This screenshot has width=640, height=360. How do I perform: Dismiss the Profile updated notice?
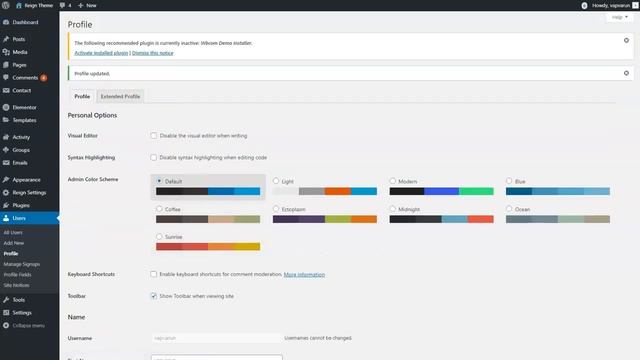626,73
